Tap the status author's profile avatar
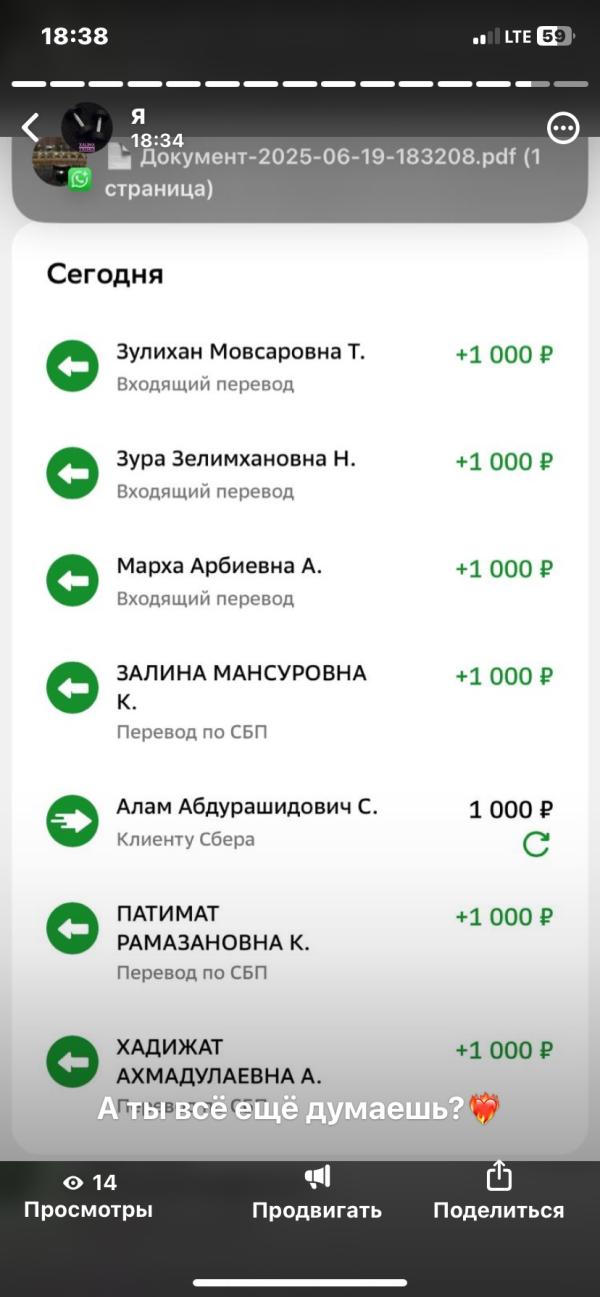This screenshot has height=1297, width=600. click(x=86, y=127)
